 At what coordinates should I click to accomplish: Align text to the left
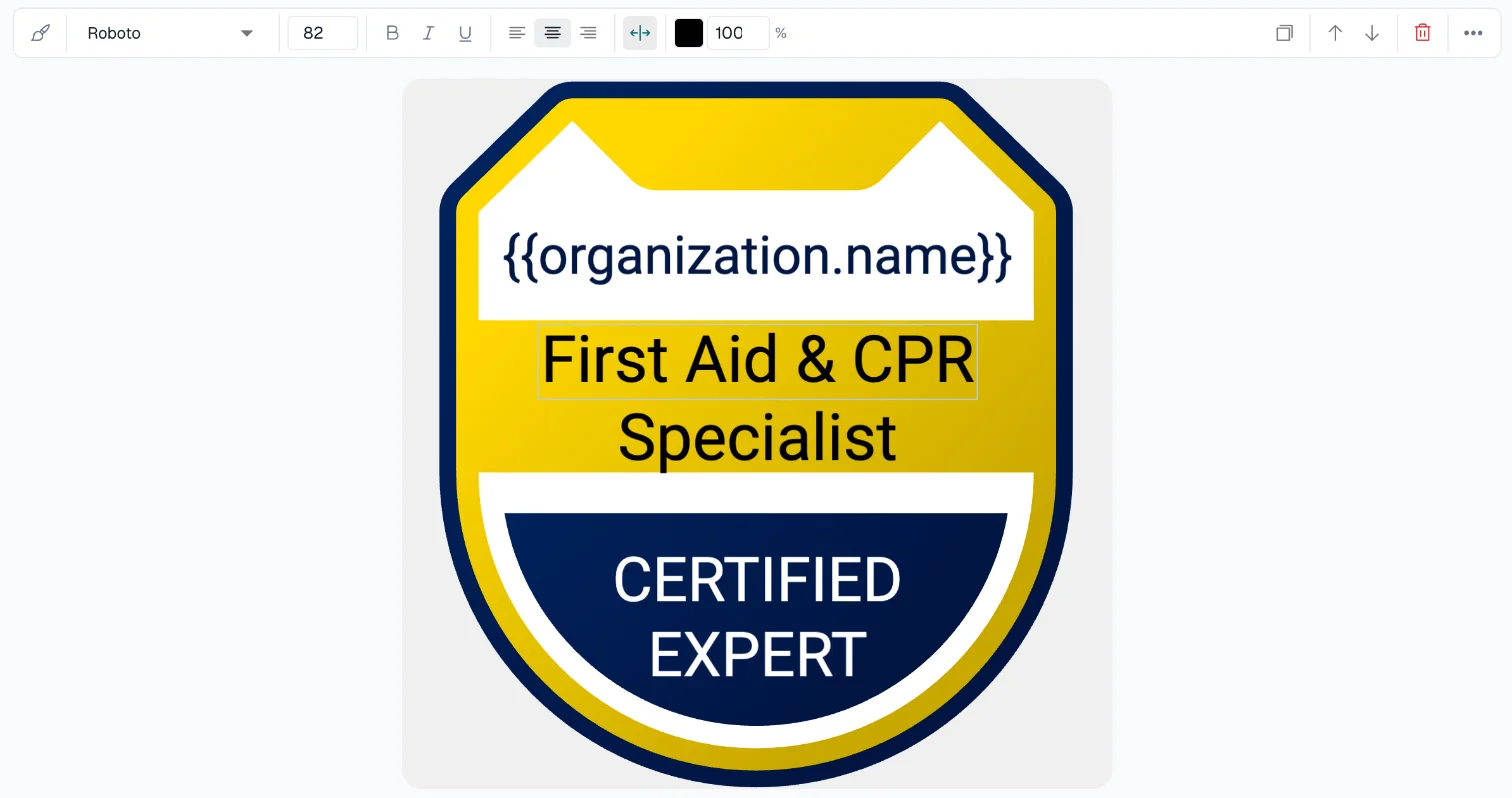tap(517, 33)
